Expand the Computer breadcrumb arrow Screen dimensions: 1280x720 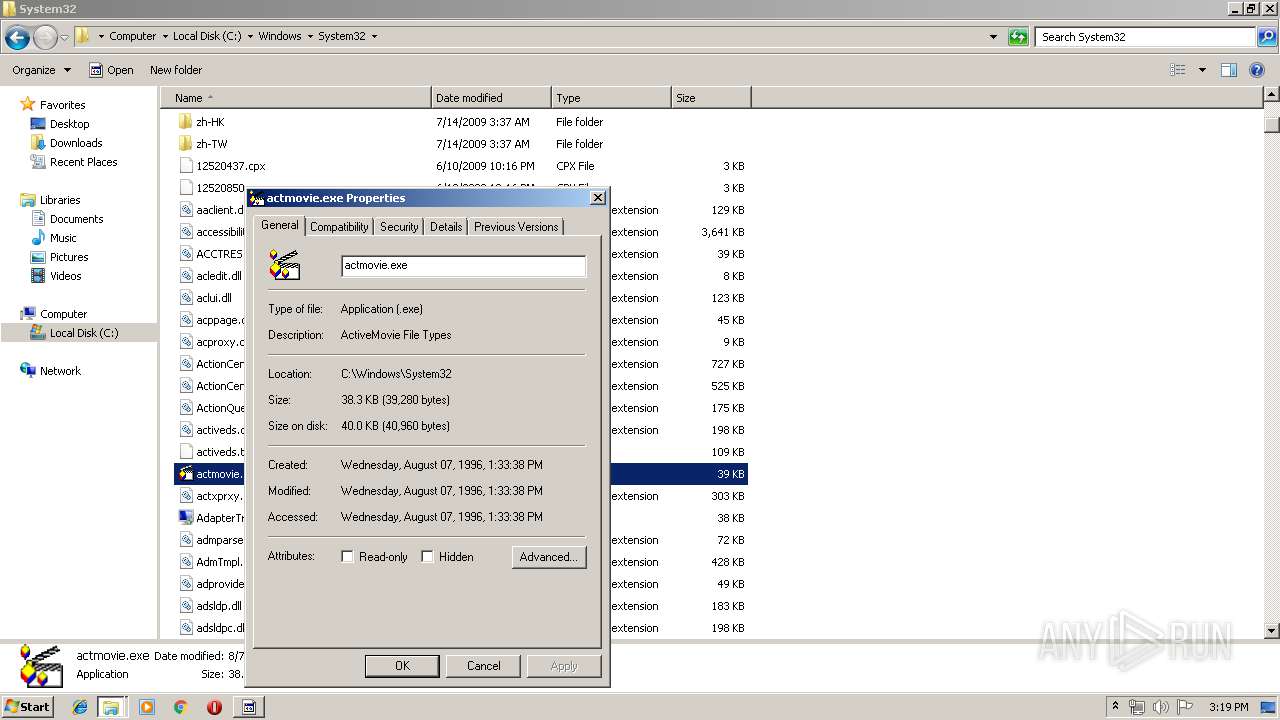tap(164, 36)
